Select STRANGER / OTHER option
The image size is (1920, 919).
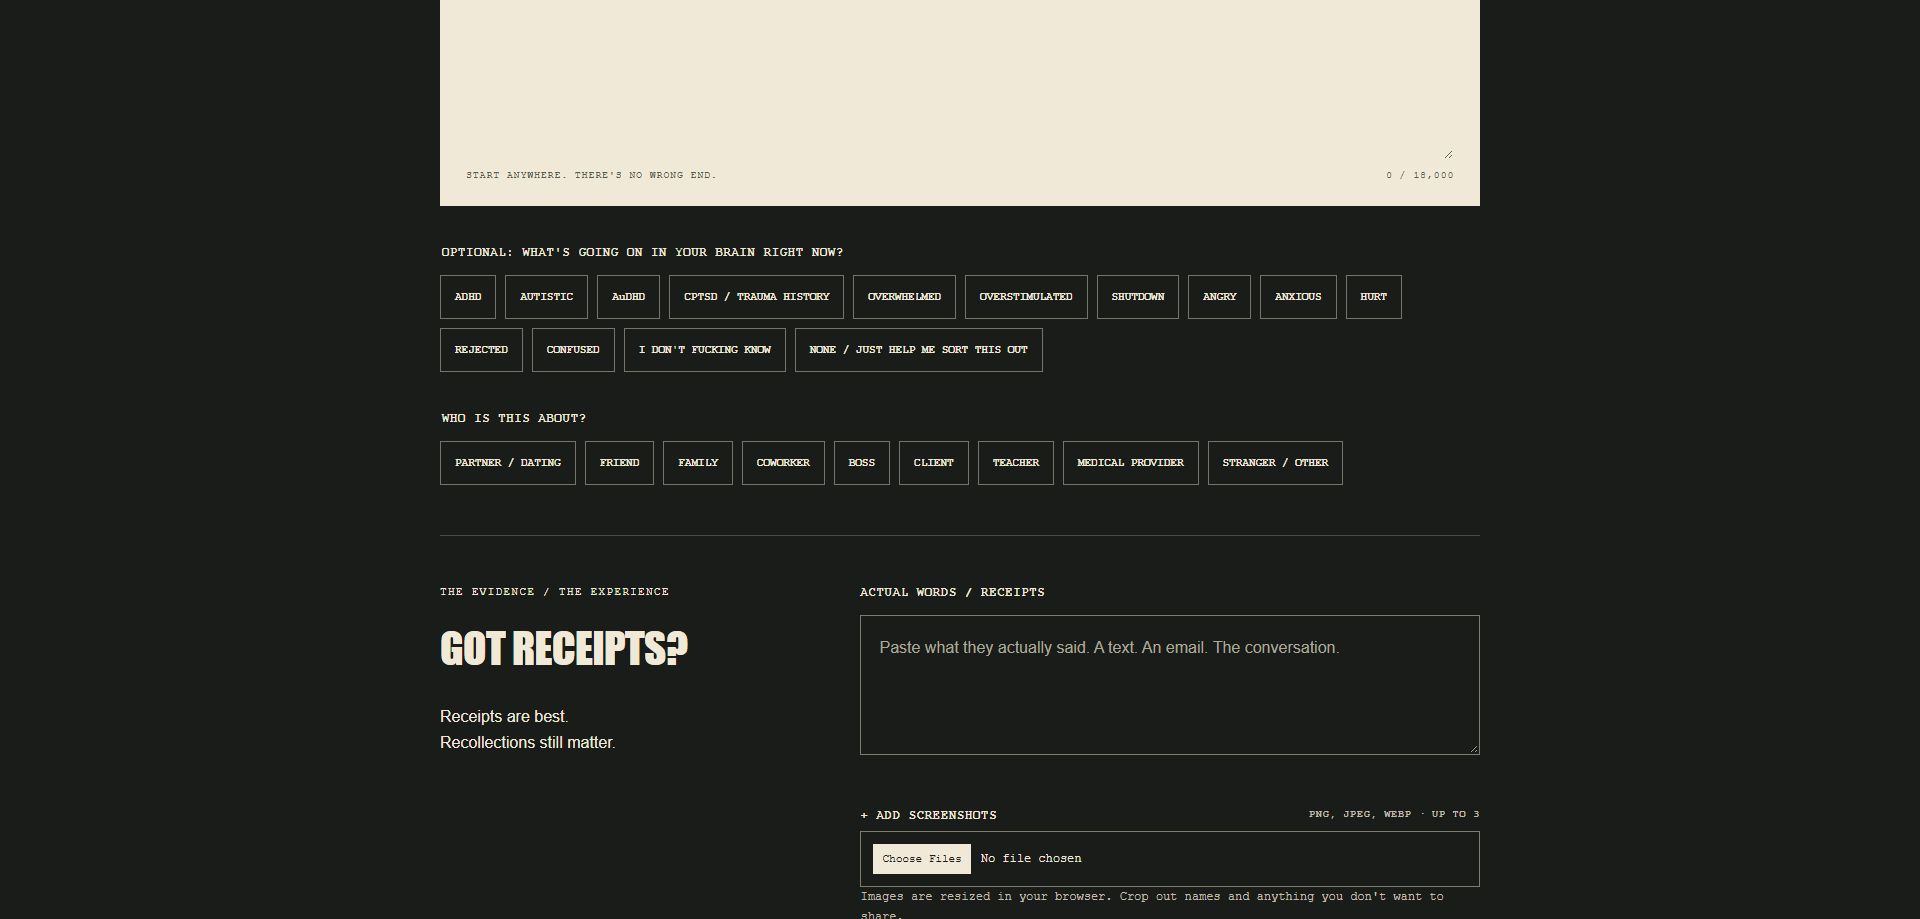point(1275,463)
